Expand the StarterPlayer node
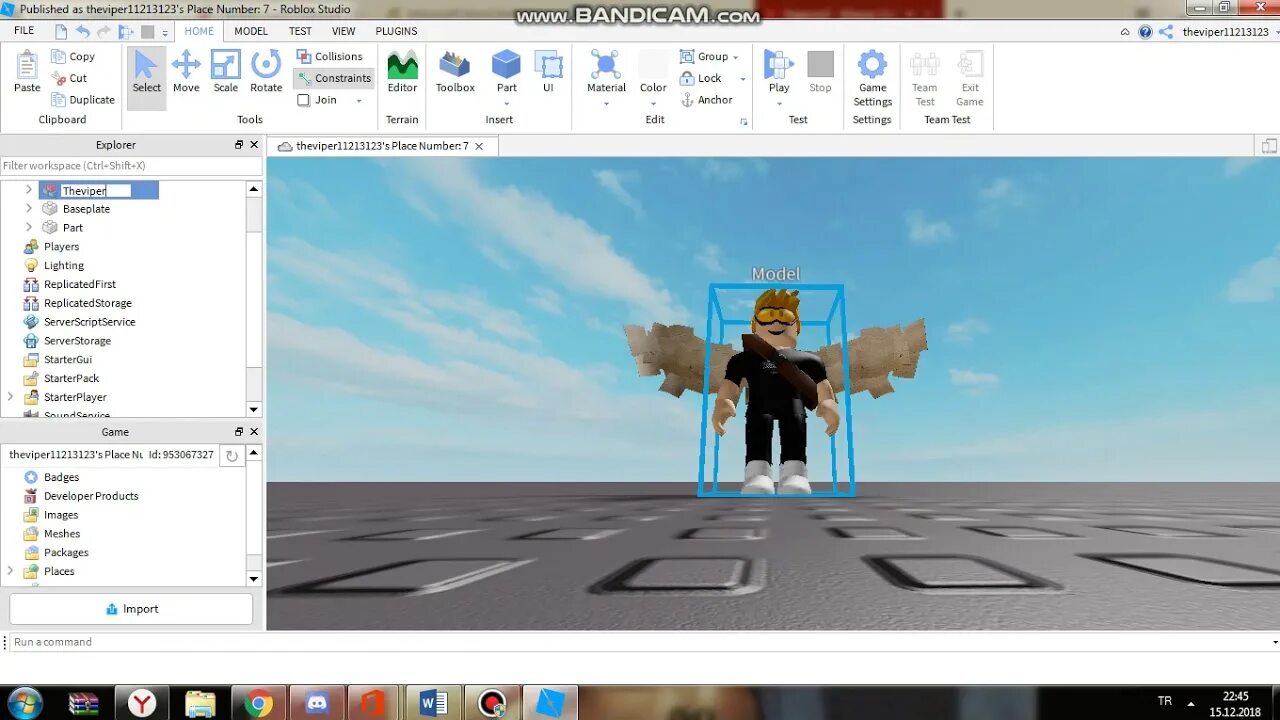The width and height of the screenshot is (1280, 720). [x=11, y=397]
